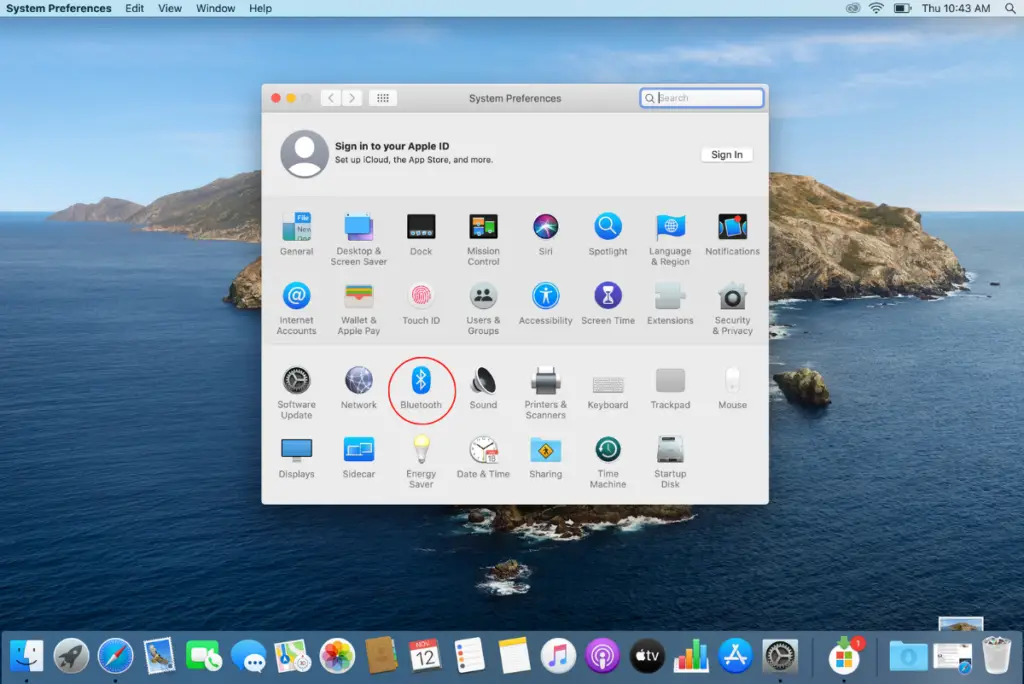Viewport: 1024px width, 684px height.
Task: Open Notifications preferences
Action: click(x=732, y=235)
